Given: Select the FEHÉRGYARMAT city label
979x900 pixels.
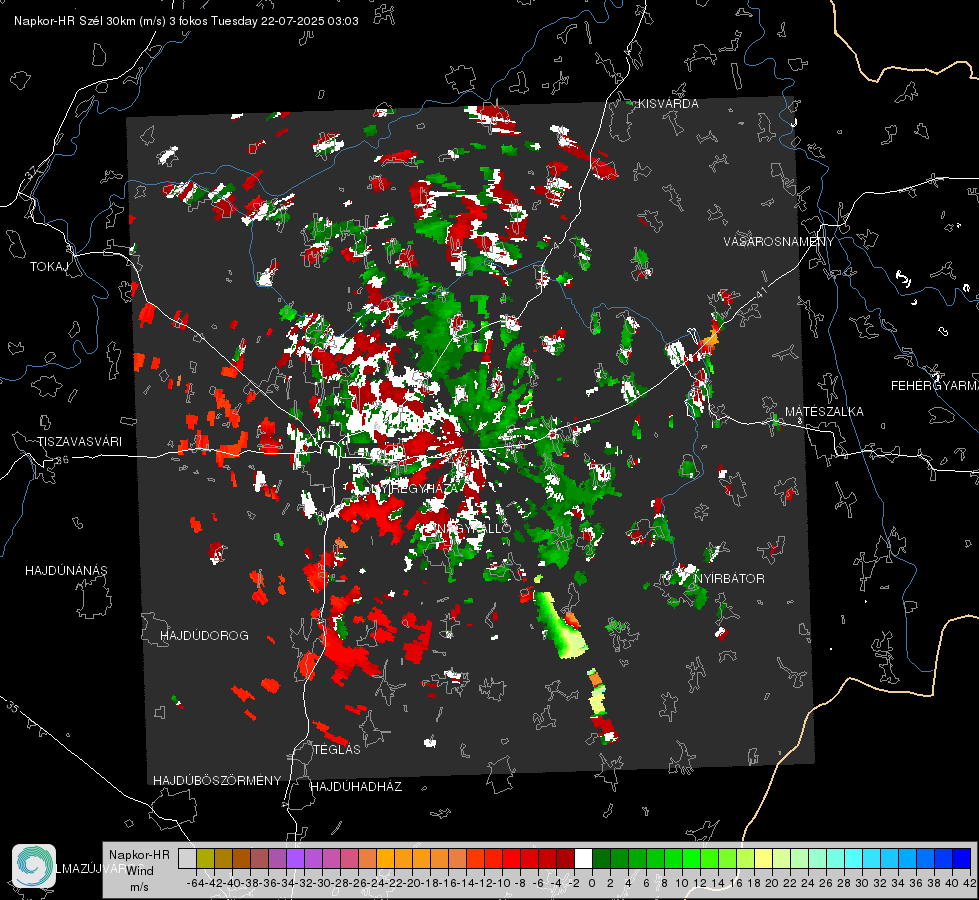Looking at the screenshot, I should click(935, 386).
